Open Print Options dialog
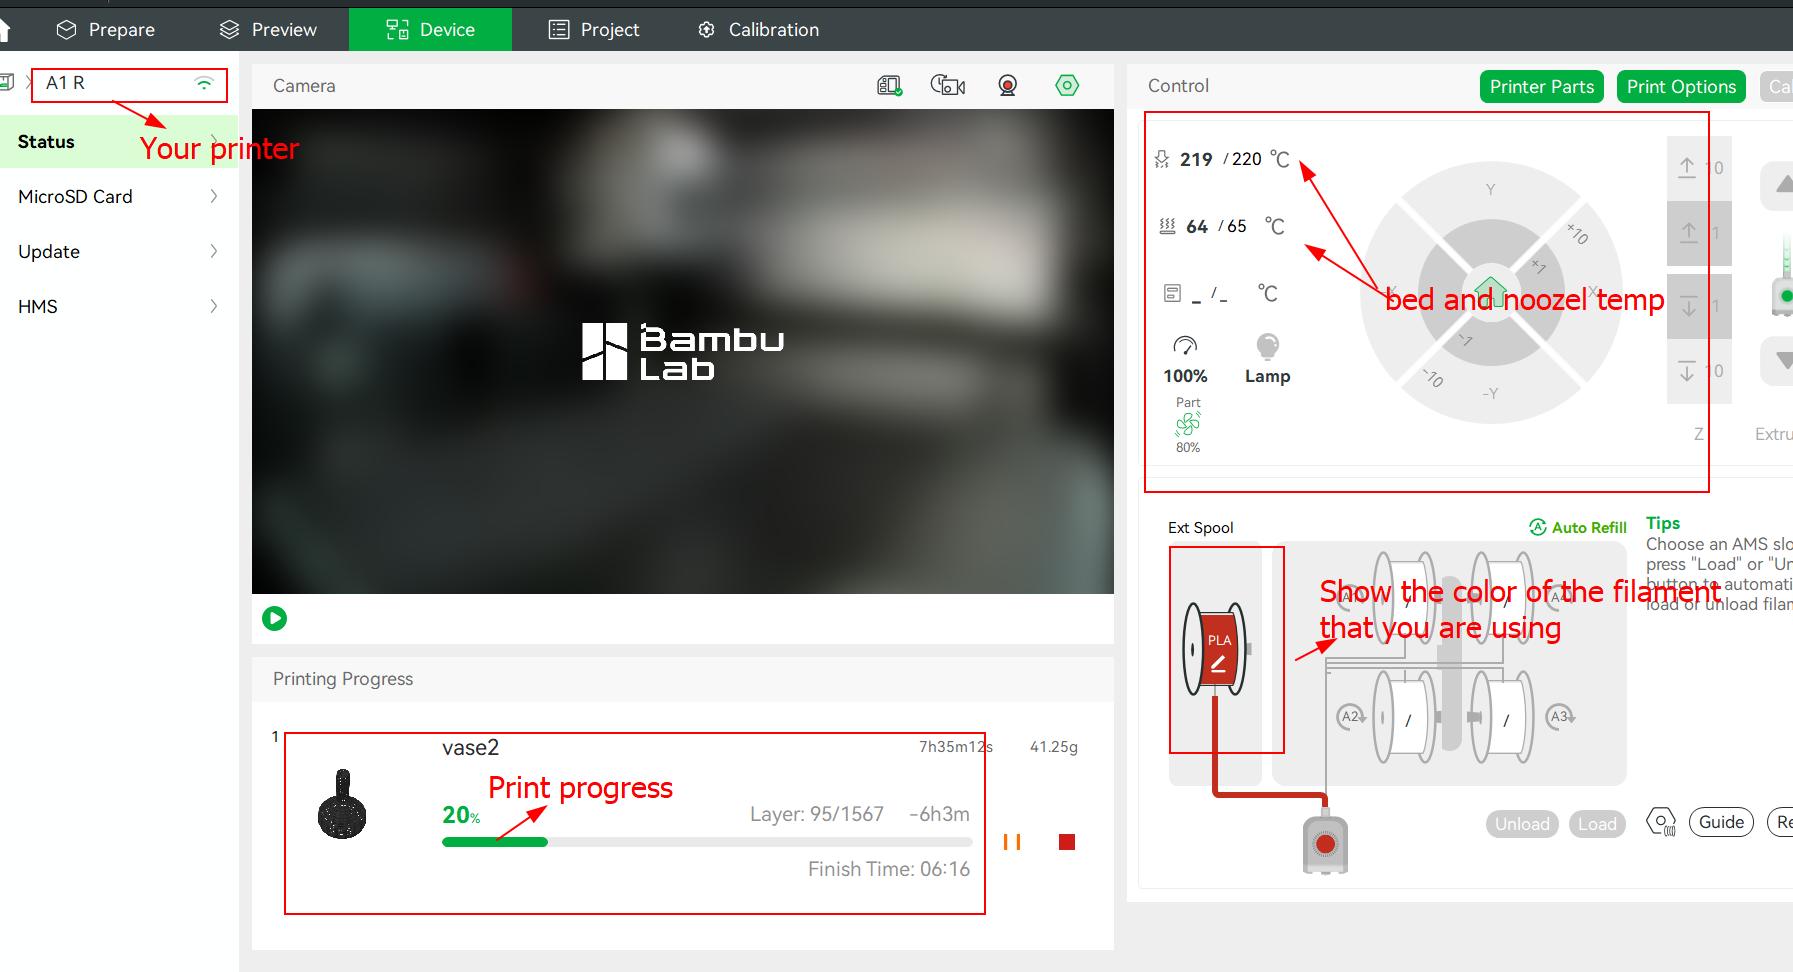1793x972 pixels. click(1681, 86)
